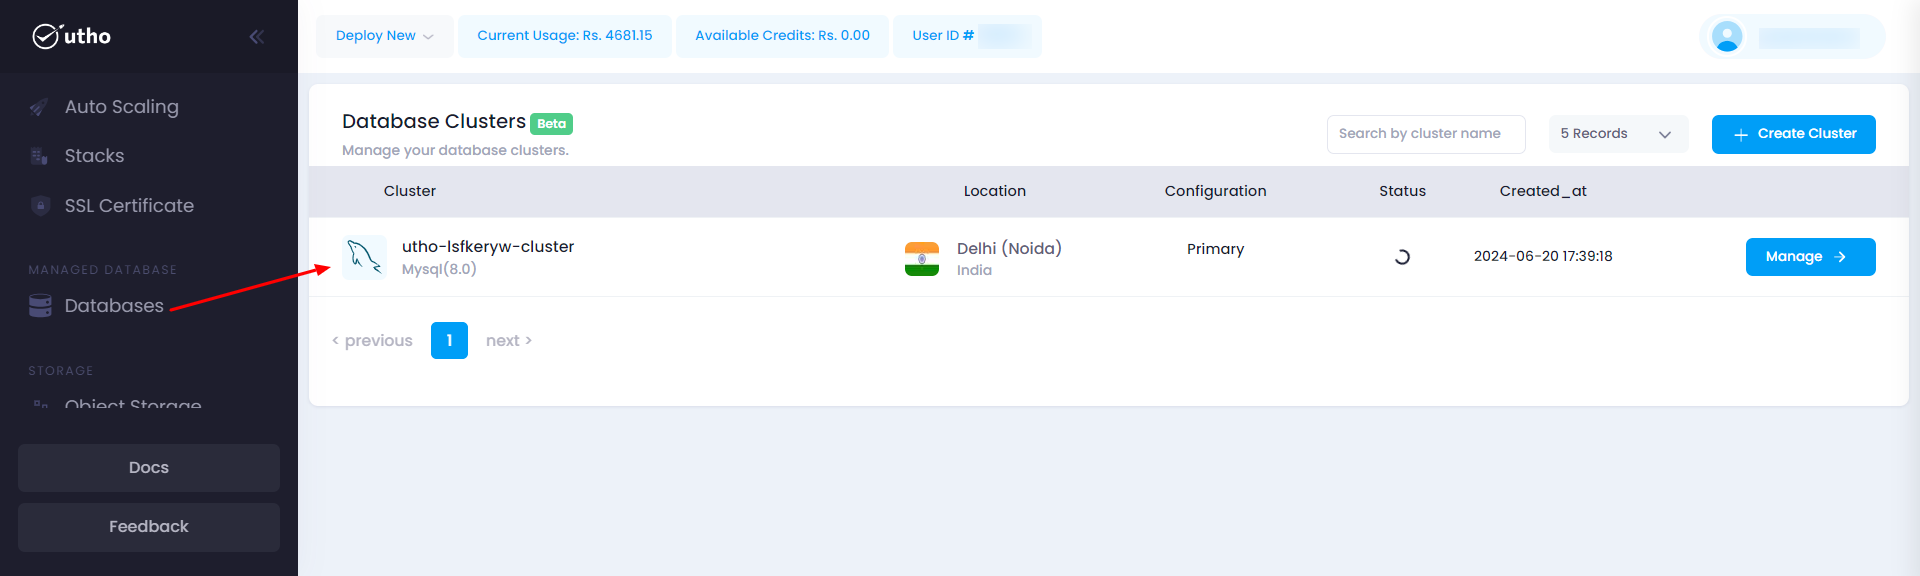Click the User ID pill
This screenshot has width=1920, height=576.
967,36
